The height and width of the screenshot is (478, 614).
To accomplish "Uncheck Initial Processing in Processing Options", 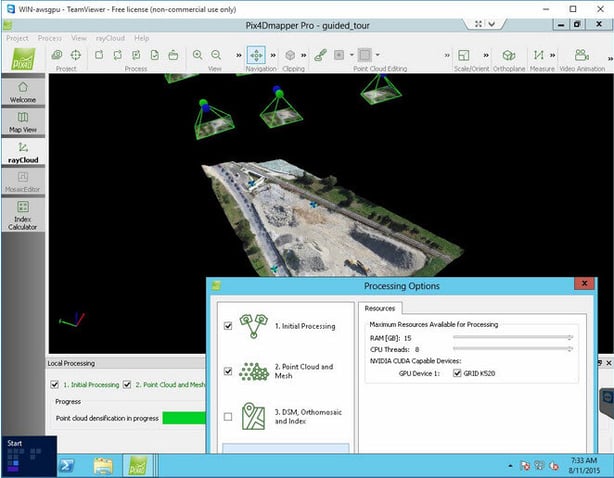I will point(229,326).
